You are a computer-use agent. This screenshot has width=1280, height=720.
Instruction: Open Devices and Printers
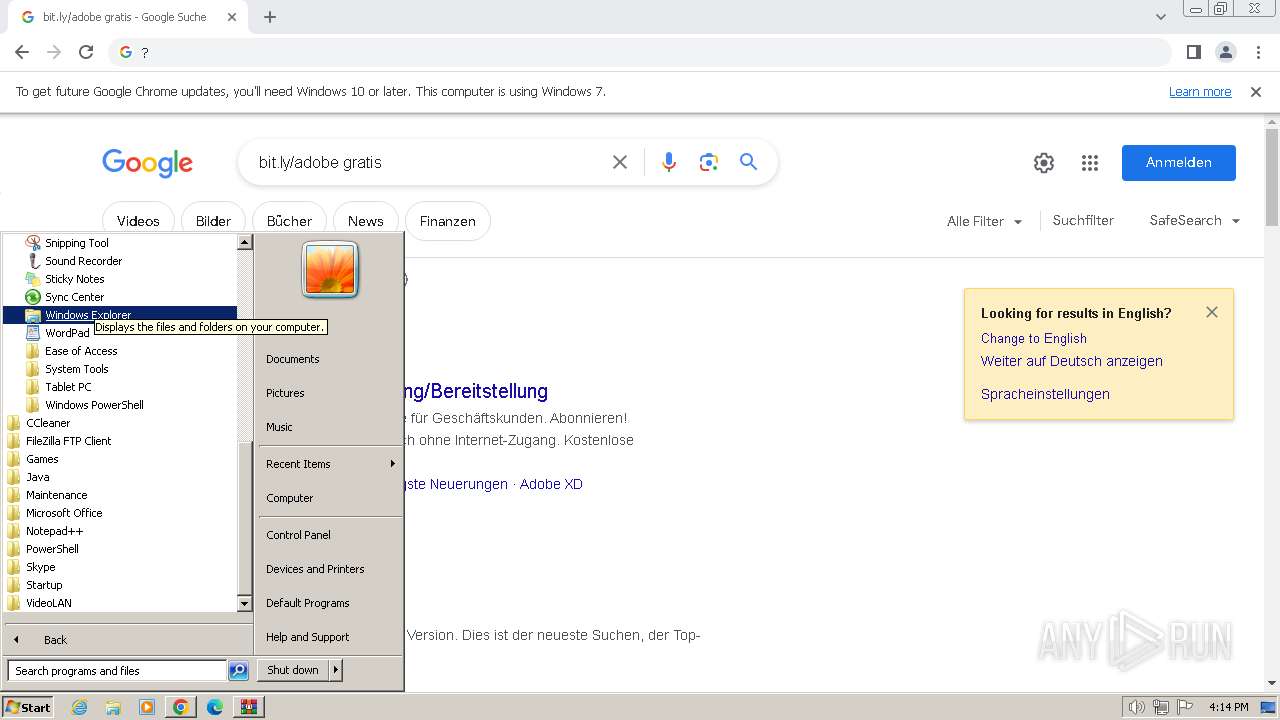(x=315, y=569)
